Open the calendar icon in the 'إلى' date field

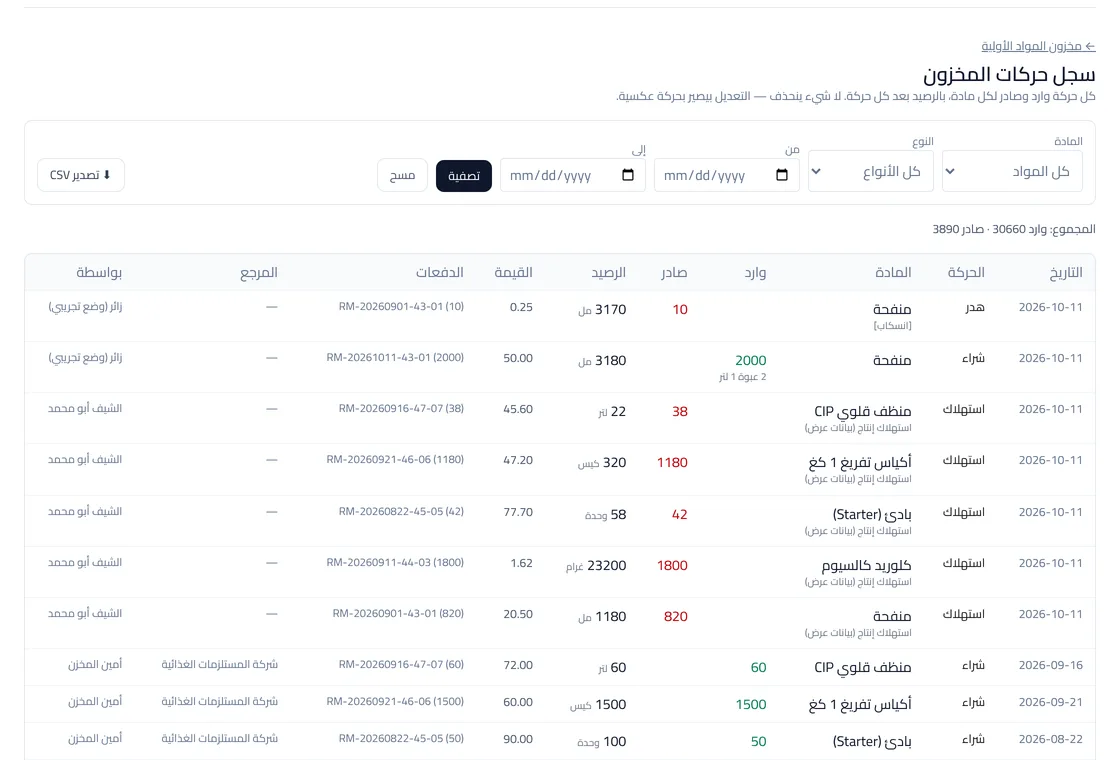(628, 175)
